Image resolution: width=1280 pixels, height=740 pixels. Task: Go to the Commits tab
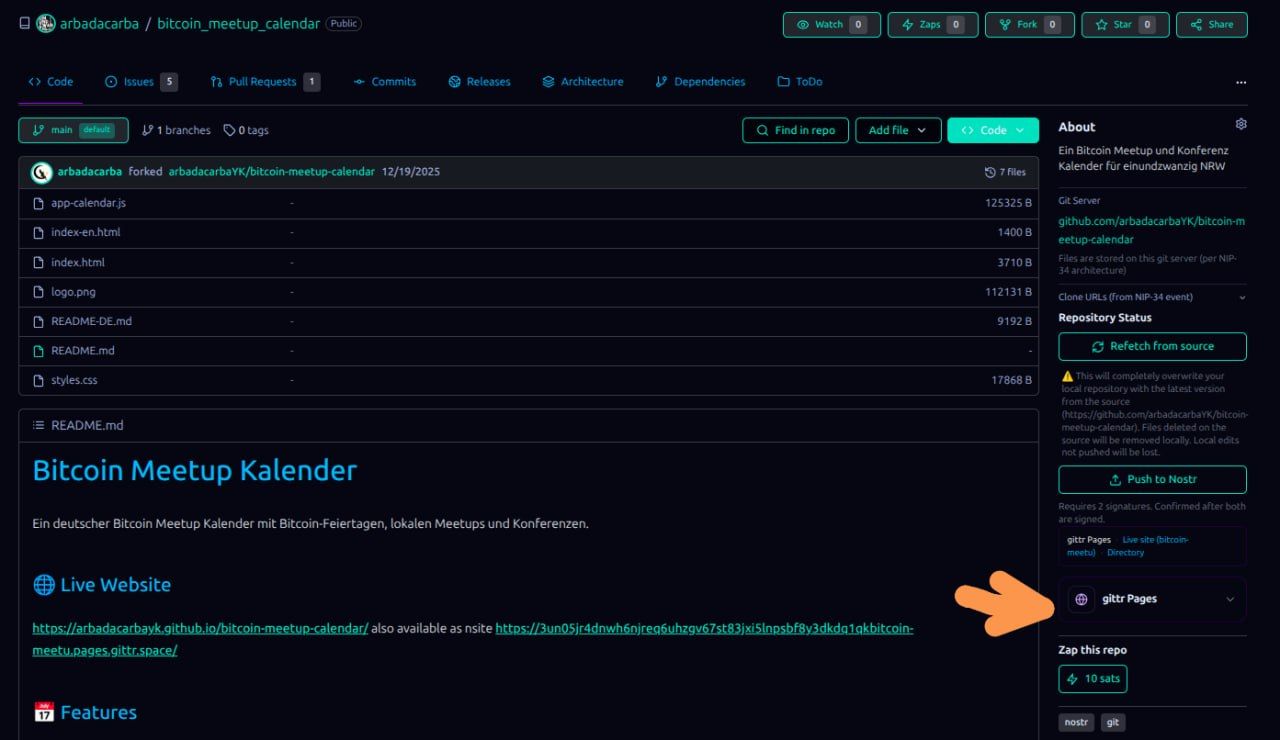(385, 82)
